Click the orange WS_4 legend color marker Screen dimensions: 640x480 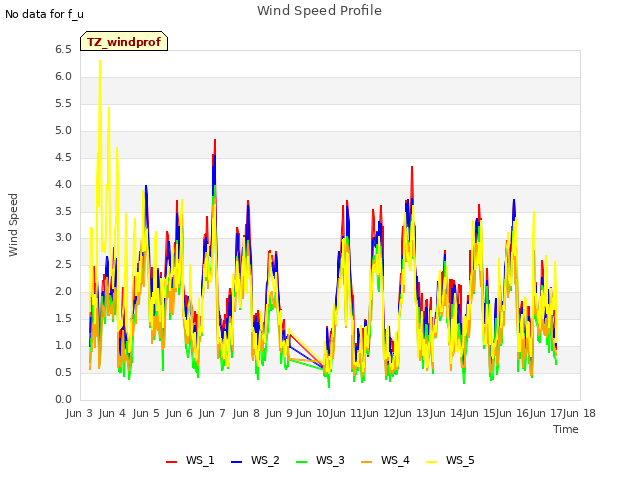367,462
